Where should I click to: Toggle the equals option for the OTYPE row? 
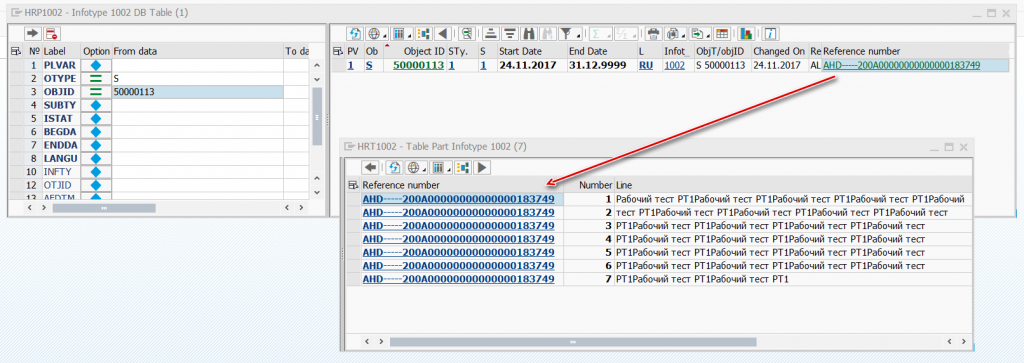[96, 78]
